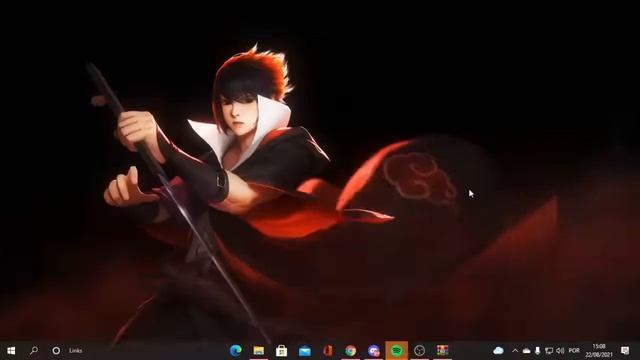Open OneDrive tray icon
The height and width of the screenshot is (360, 640).
[x=527, y=351]
